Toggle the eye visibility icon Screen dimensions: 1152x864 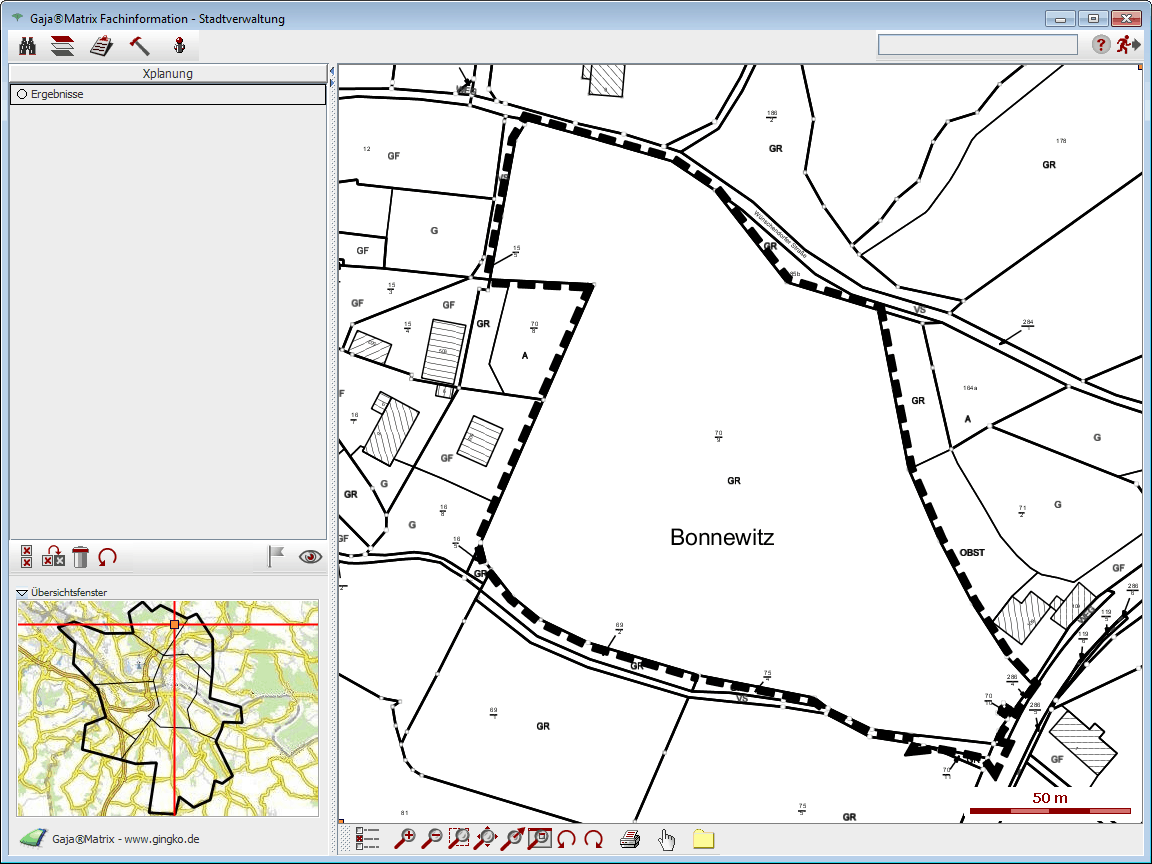click(x=311, y=557)
